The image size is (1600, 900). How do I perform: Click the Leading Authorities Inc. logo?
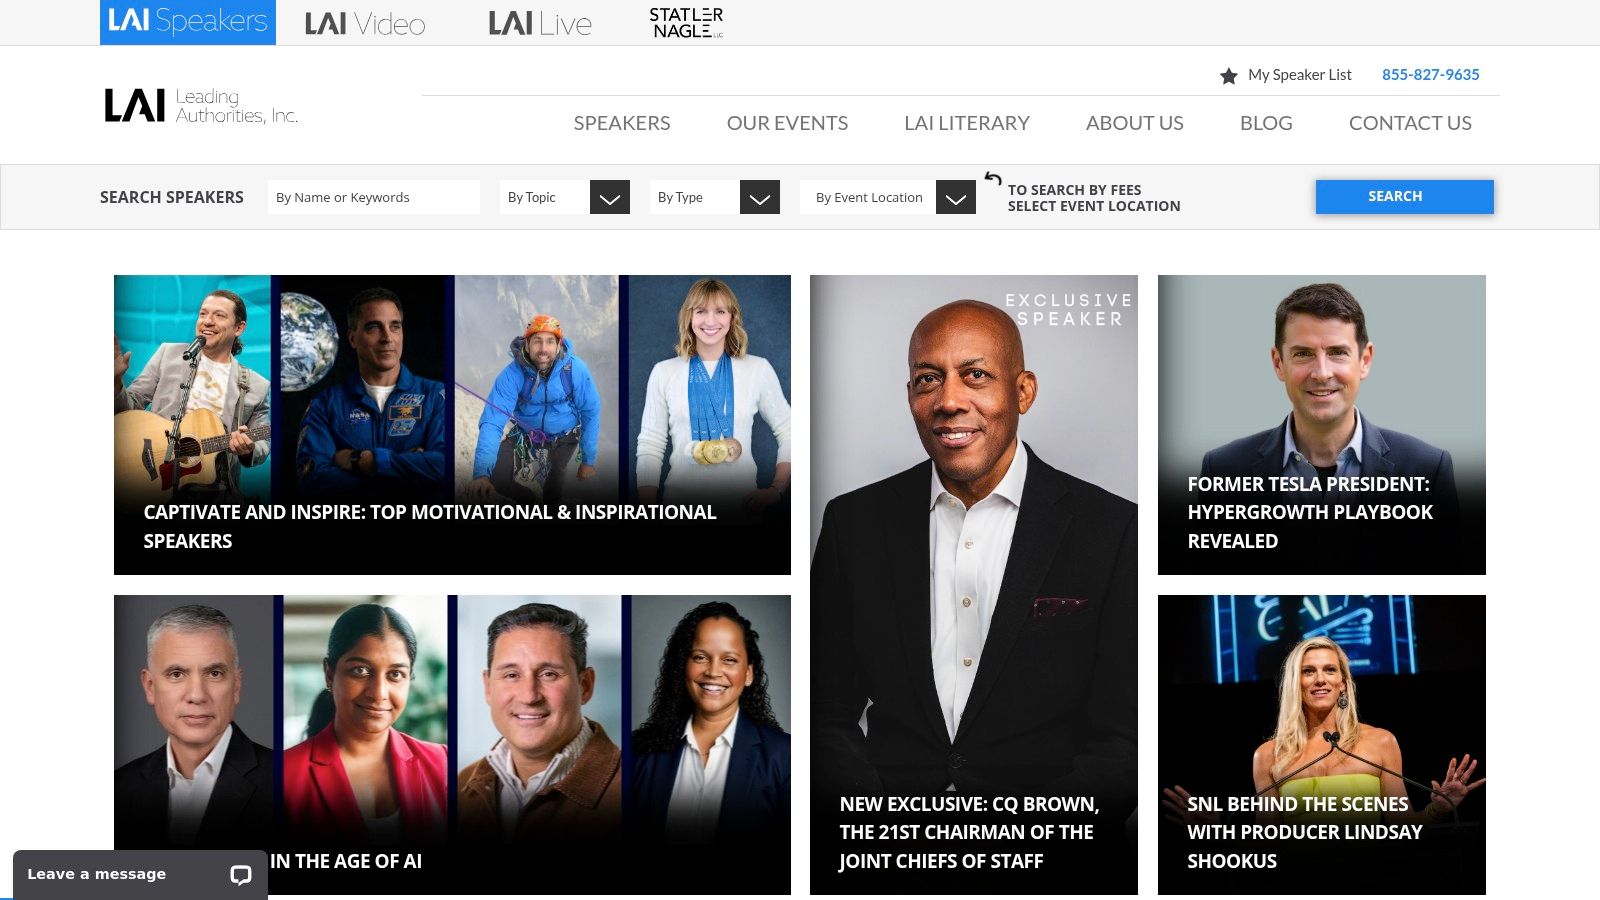pos(201,105)
